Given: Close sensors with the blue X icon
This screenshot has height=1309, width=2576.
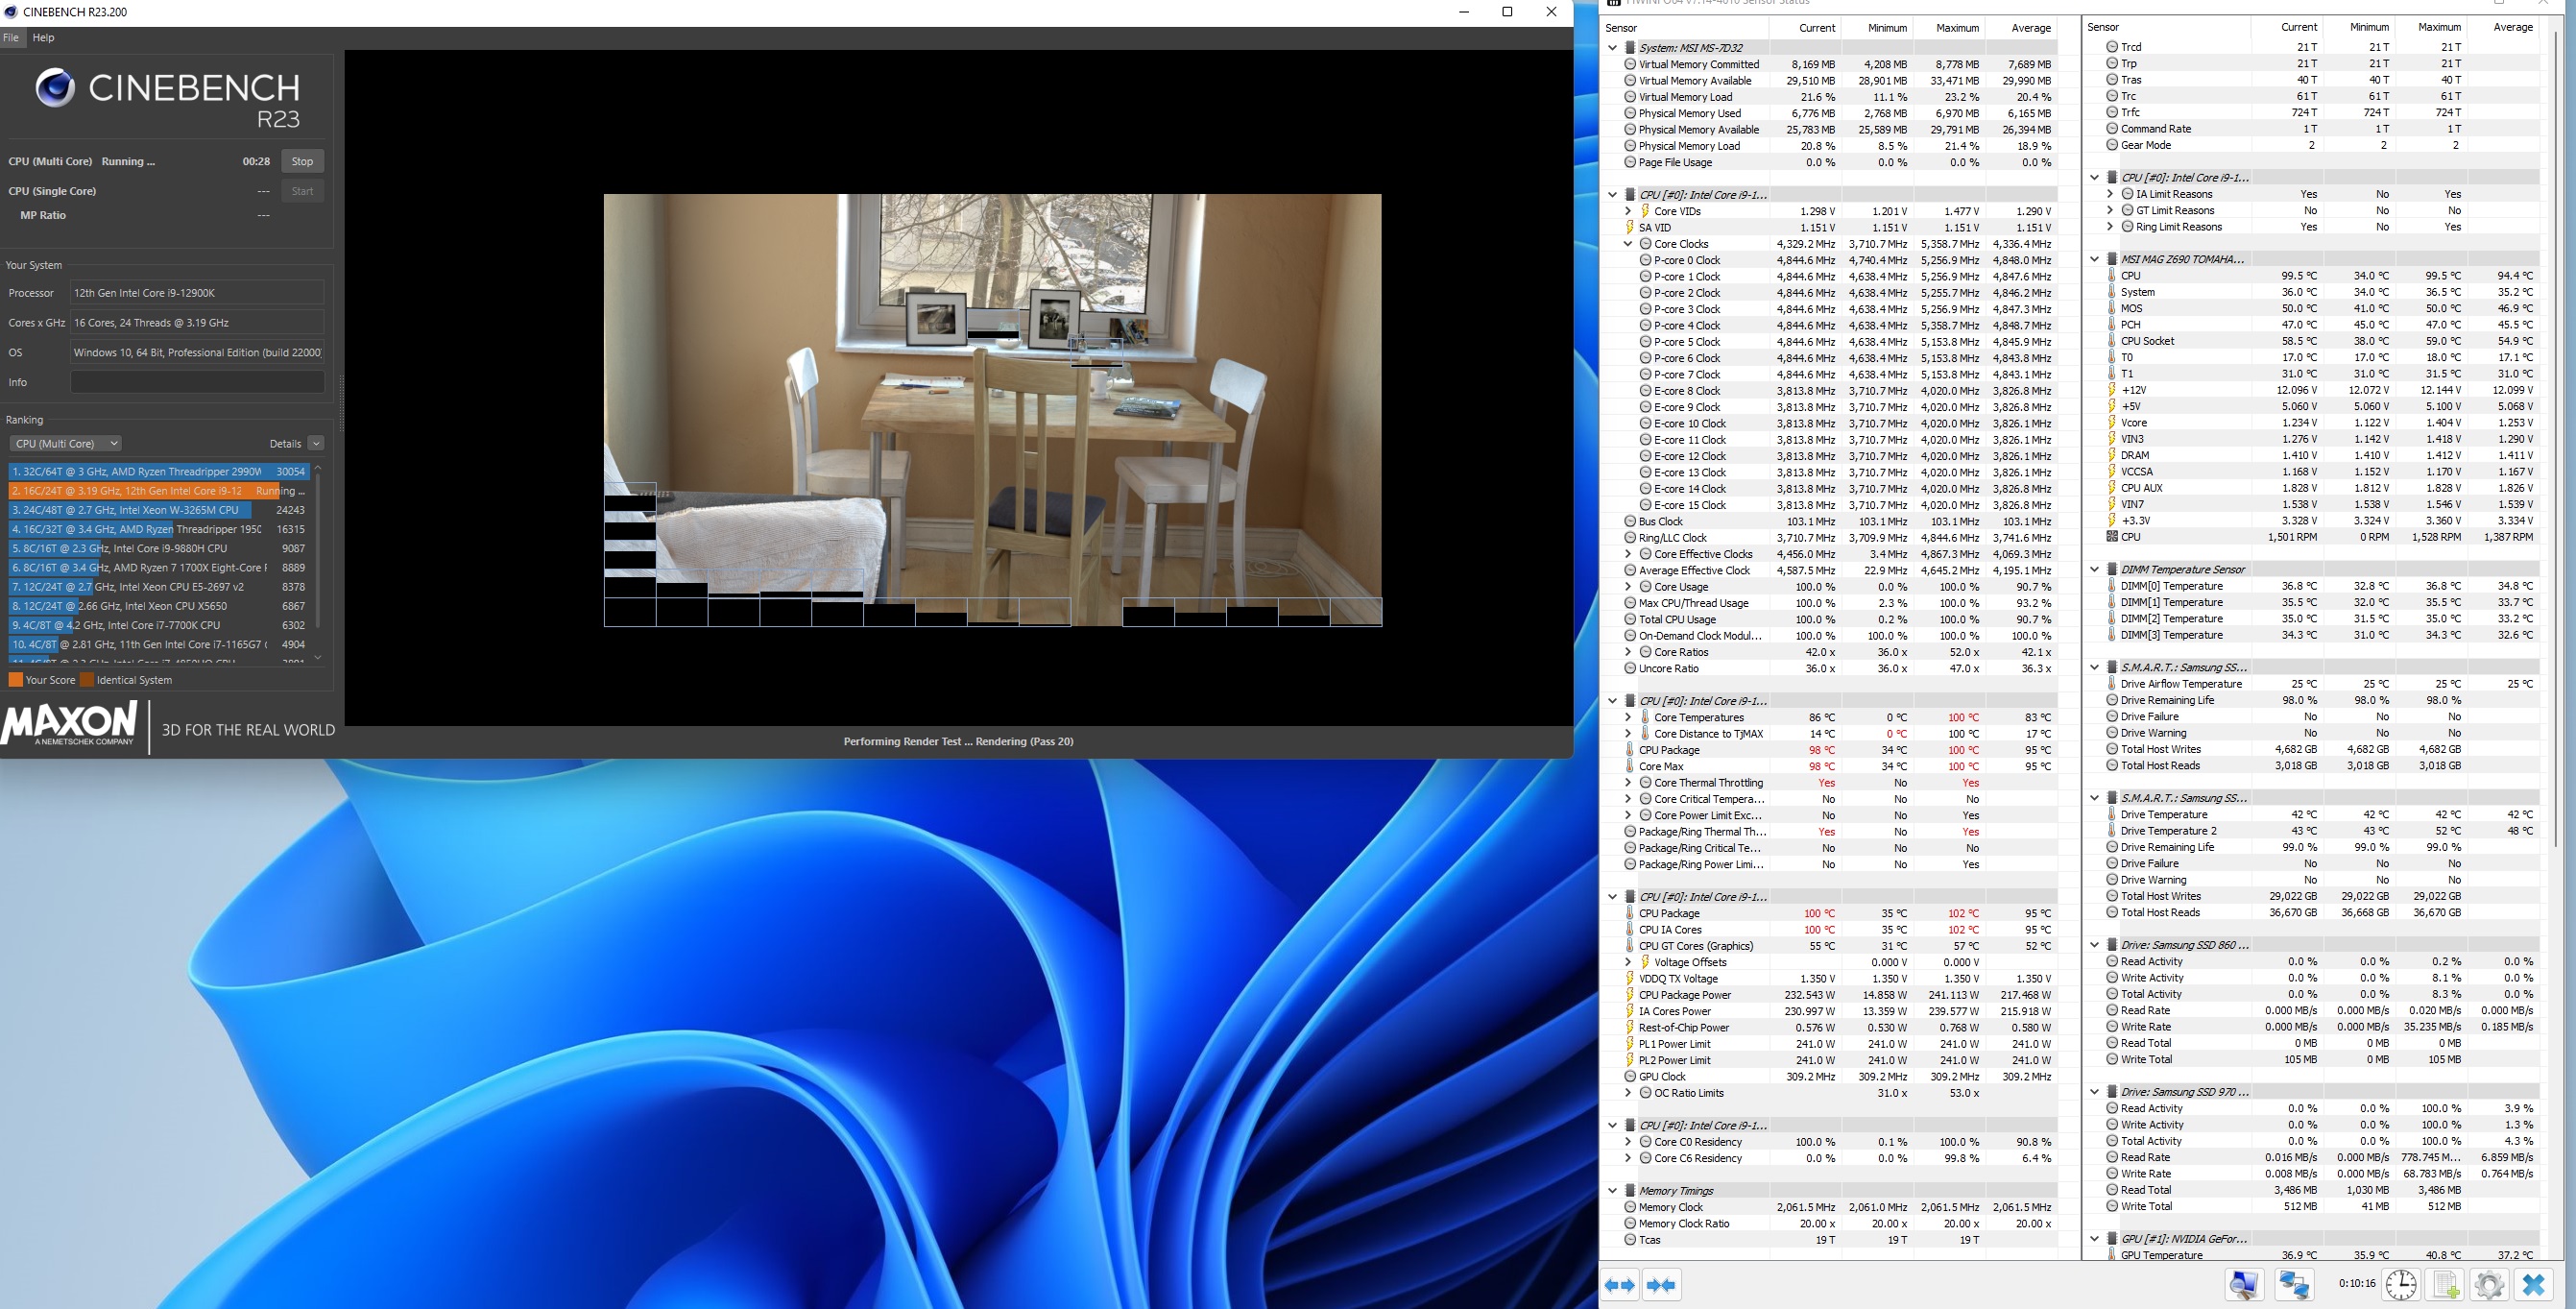Looking at the screenshot, I should 2533,1285.
